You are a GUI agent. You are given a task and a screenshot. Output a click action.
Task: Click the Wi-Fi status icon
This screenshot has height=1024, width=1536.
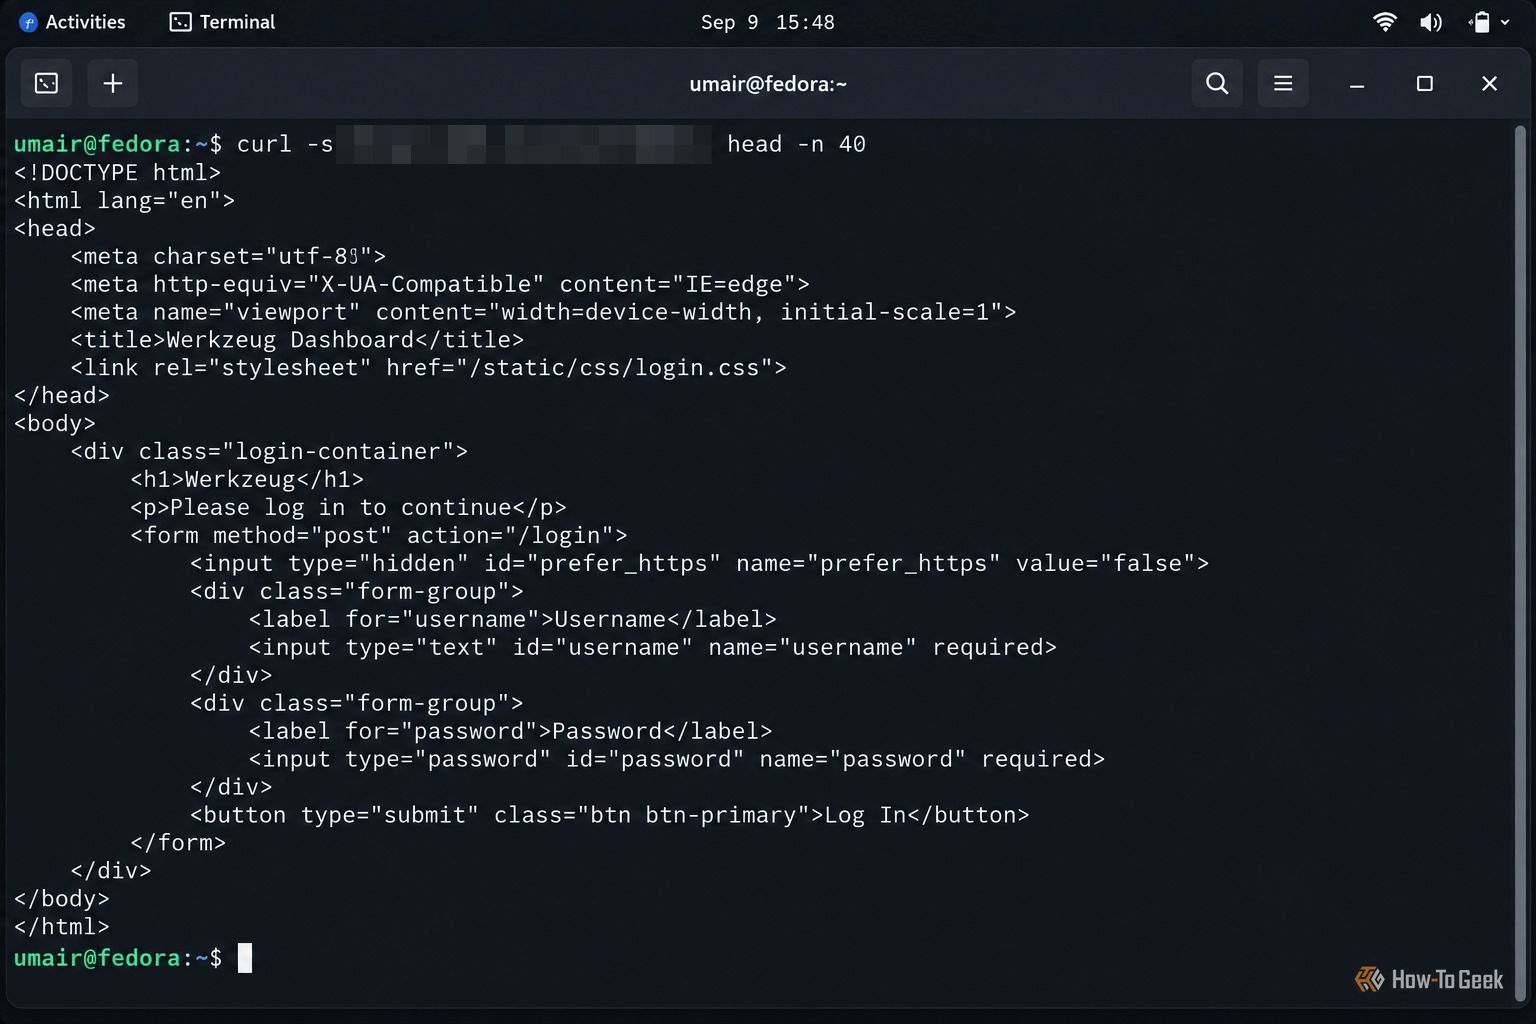(x=1385, y=22)
